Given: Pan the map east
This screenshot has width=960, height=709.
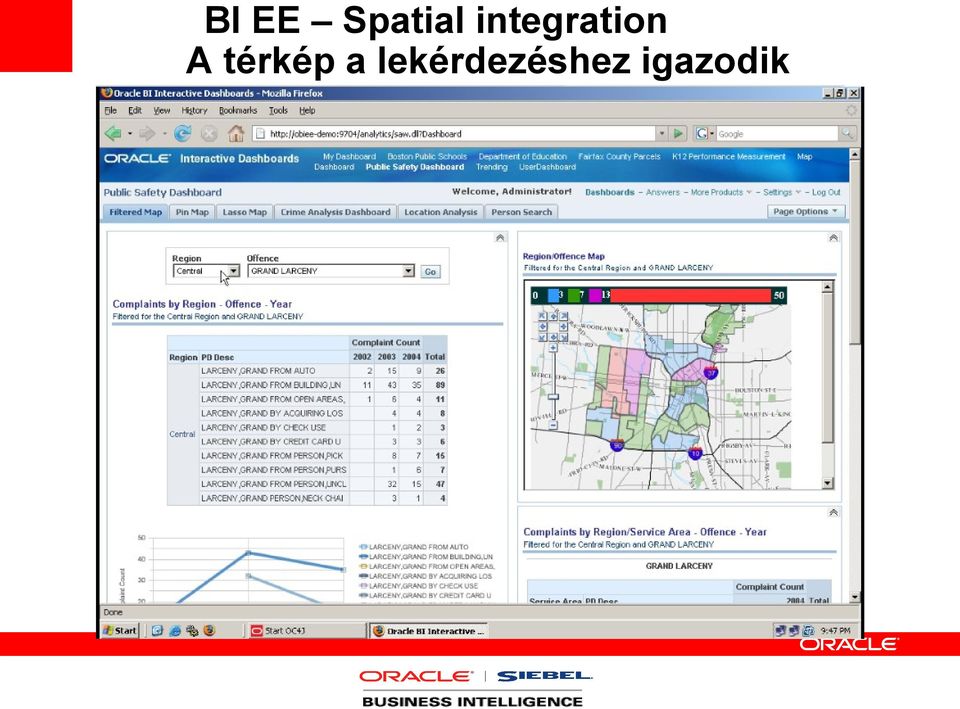Looking at the screenshot, I should pos(564,326).
